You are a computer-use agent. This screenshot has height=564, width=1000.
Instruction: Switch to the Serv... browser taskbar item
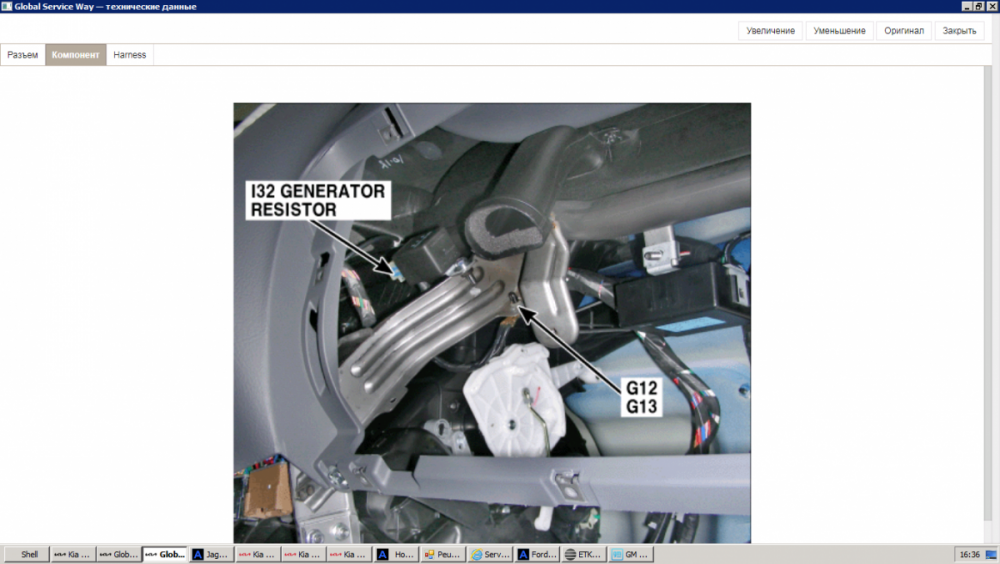tap(489, 554)
